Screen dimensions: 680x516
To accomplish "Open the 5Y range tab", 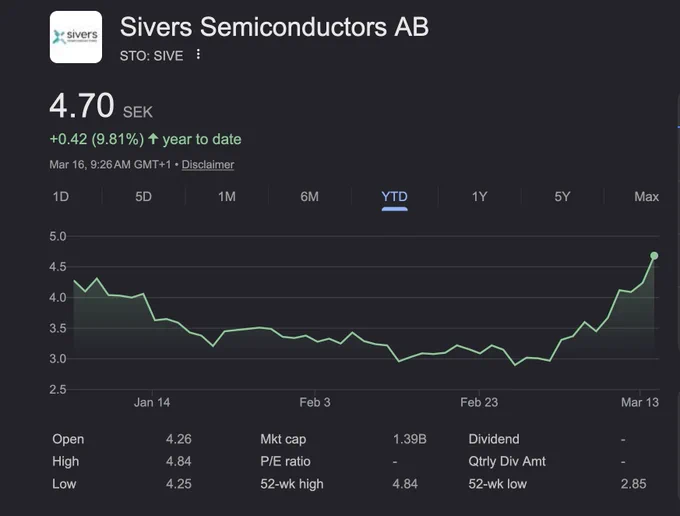I will 562,197.
